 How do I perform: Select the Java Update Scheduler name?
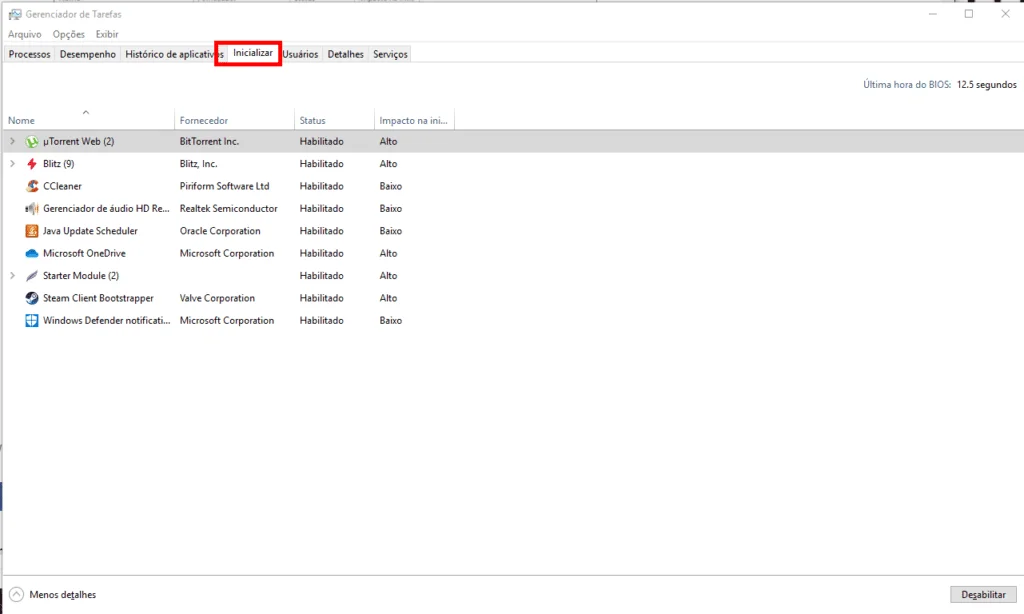click(x=90, y=231)
